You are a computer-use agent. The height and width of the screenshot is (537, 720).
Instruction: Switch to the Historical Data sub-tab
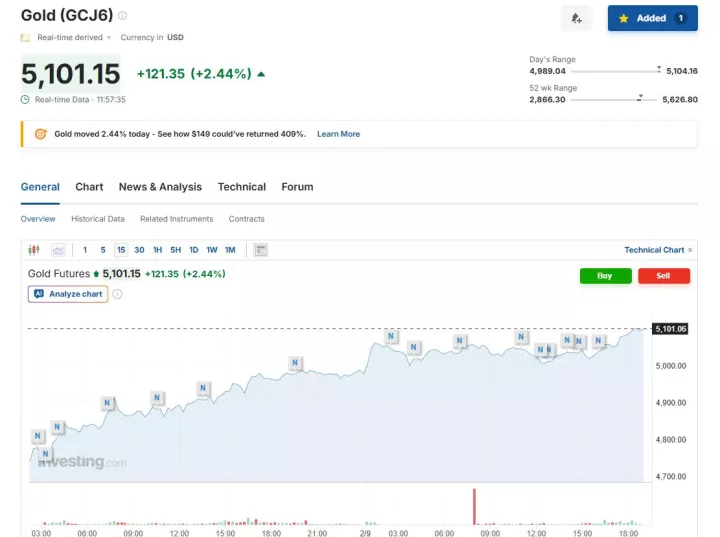click(98, 219)
